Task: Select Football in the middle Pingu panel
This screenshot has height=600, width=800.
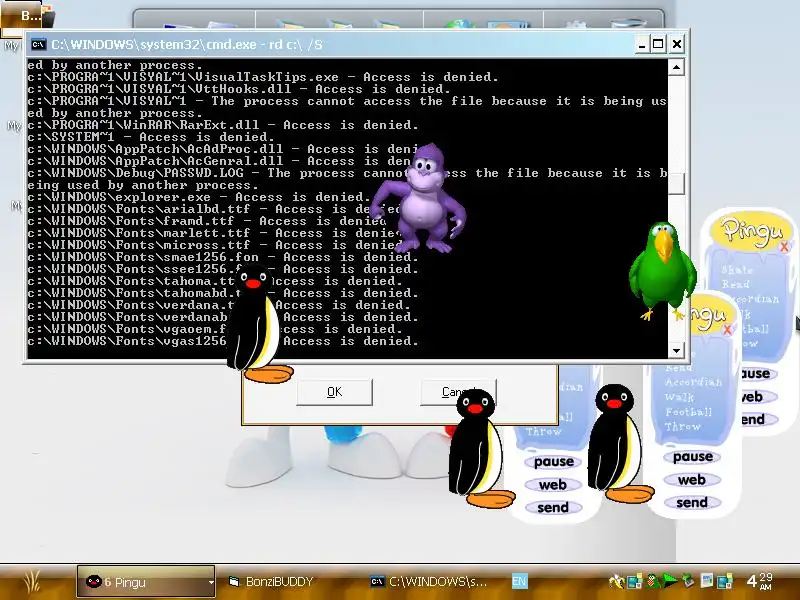Action: point(688,412)
